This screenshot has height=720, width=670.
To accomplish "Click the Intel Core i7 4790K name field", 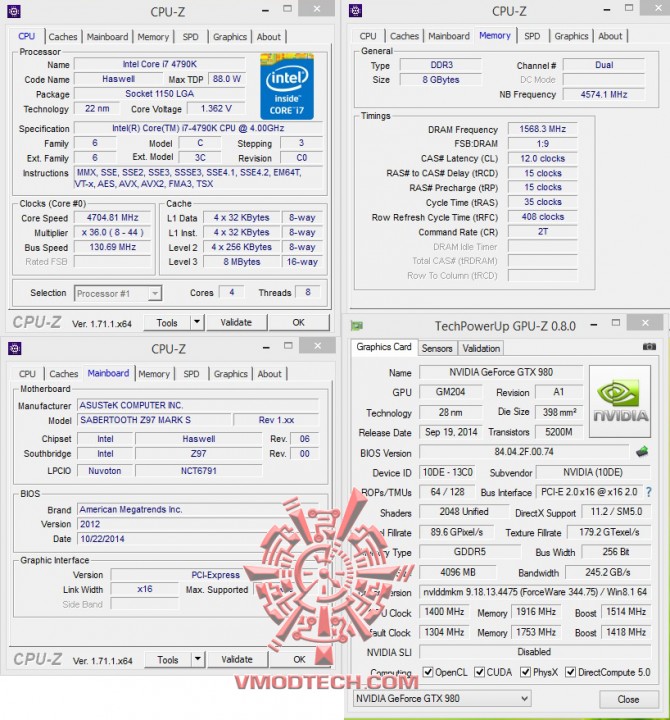I will click(x=160, y=64).
